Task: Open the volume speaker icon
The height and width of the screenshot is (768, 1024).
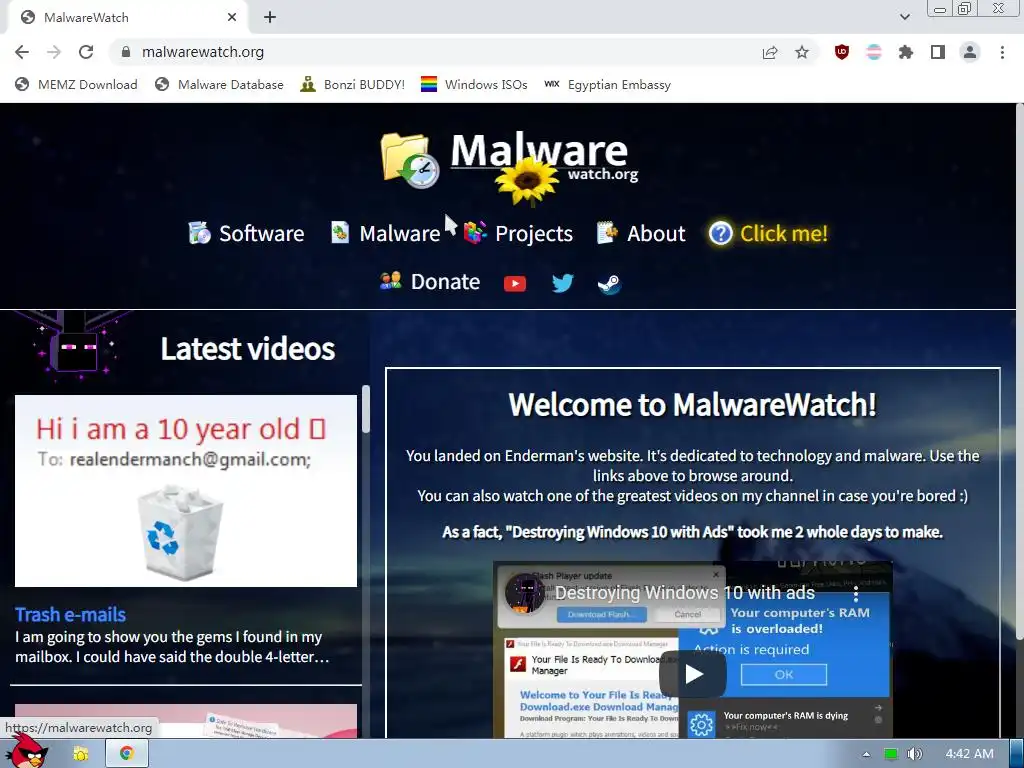Action: [914, 754]
